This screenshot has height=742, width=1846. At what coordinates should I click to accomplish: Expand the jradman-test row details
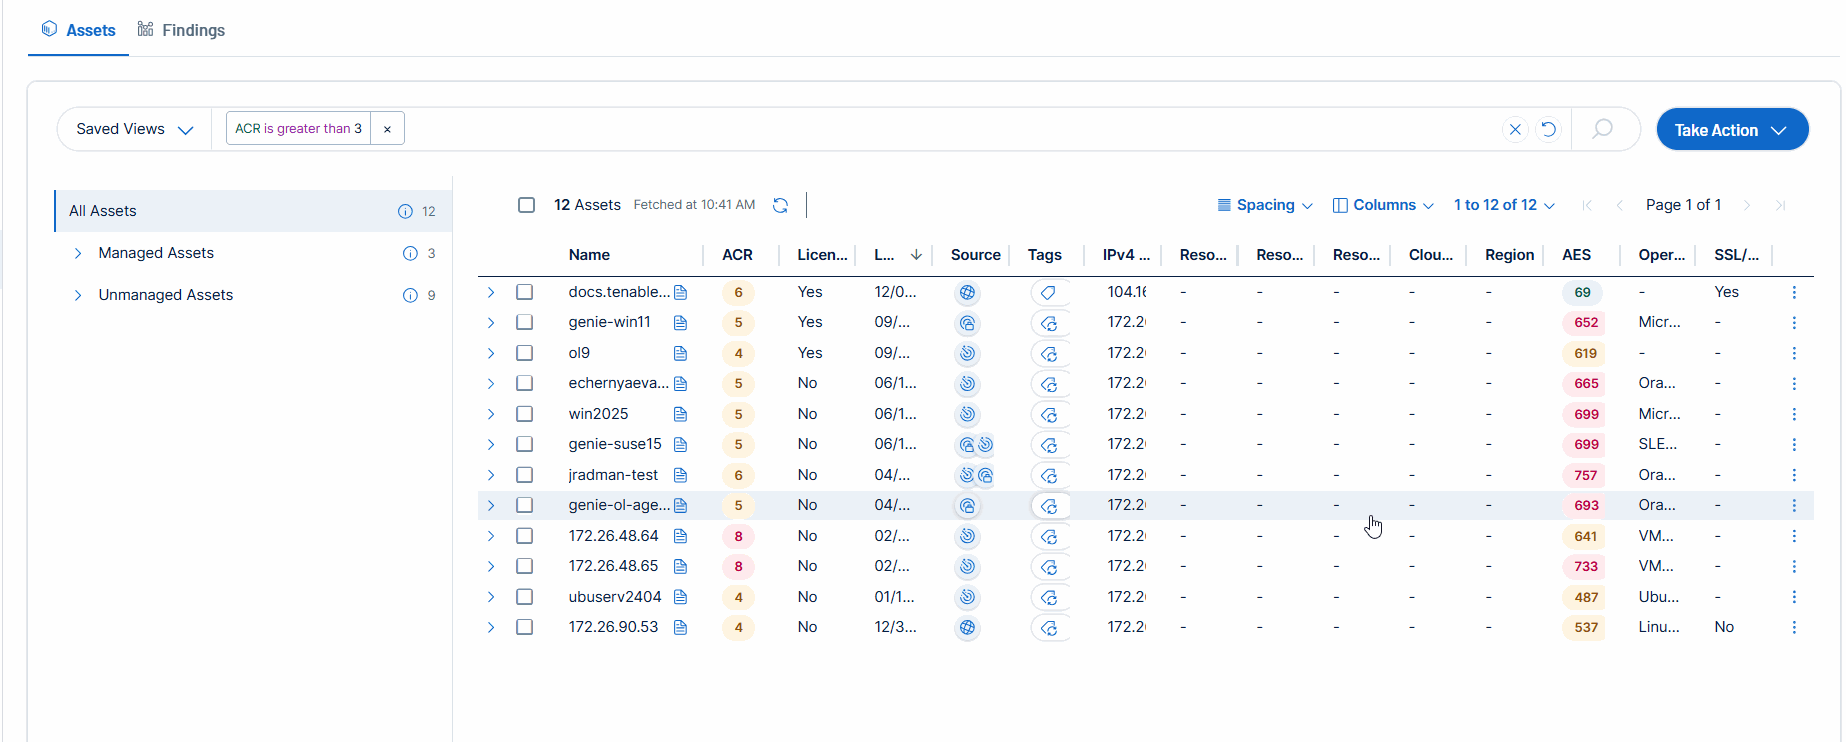pyautogui.click(x=491, y=475)
